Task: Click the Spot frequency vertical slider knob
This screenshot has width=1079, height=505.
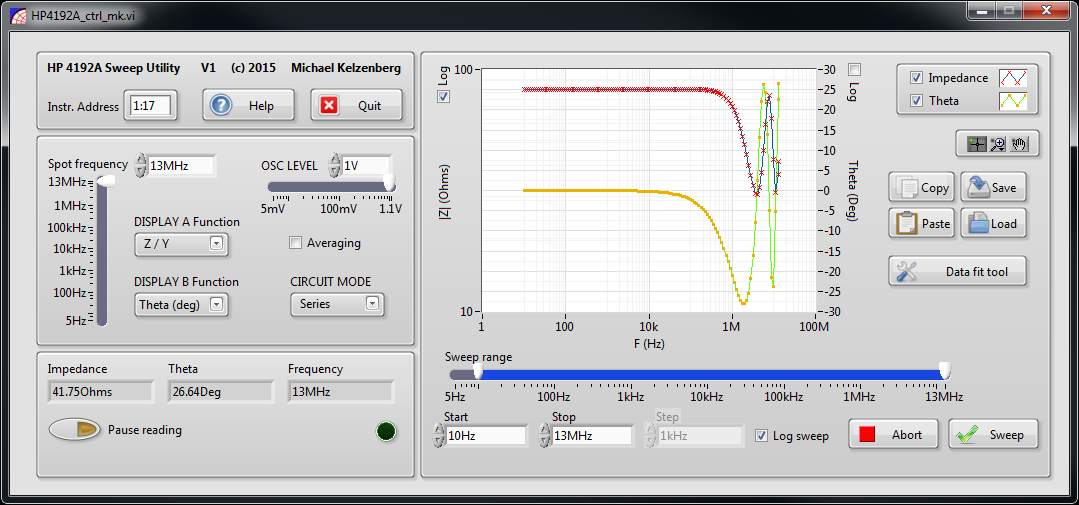Action: click(107, 182)
